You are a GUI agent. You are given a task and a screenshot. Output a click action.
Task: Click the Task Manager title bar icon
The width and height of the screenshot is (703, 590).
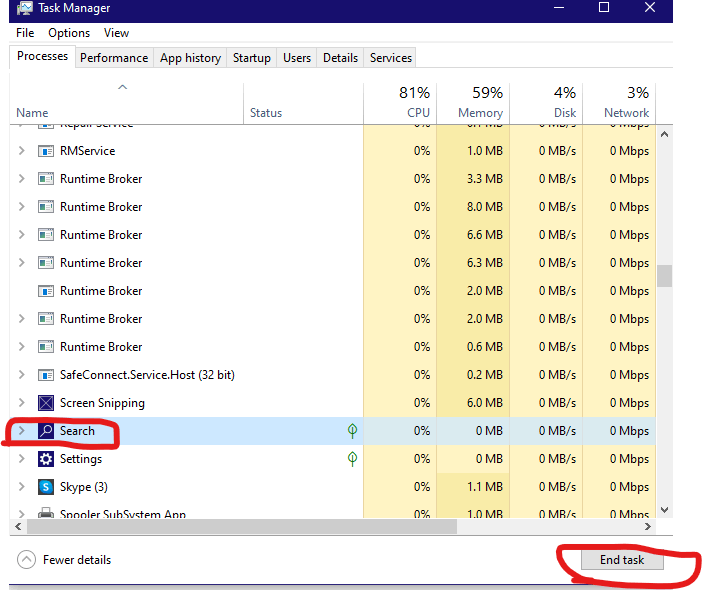click(x=24, y=8)
